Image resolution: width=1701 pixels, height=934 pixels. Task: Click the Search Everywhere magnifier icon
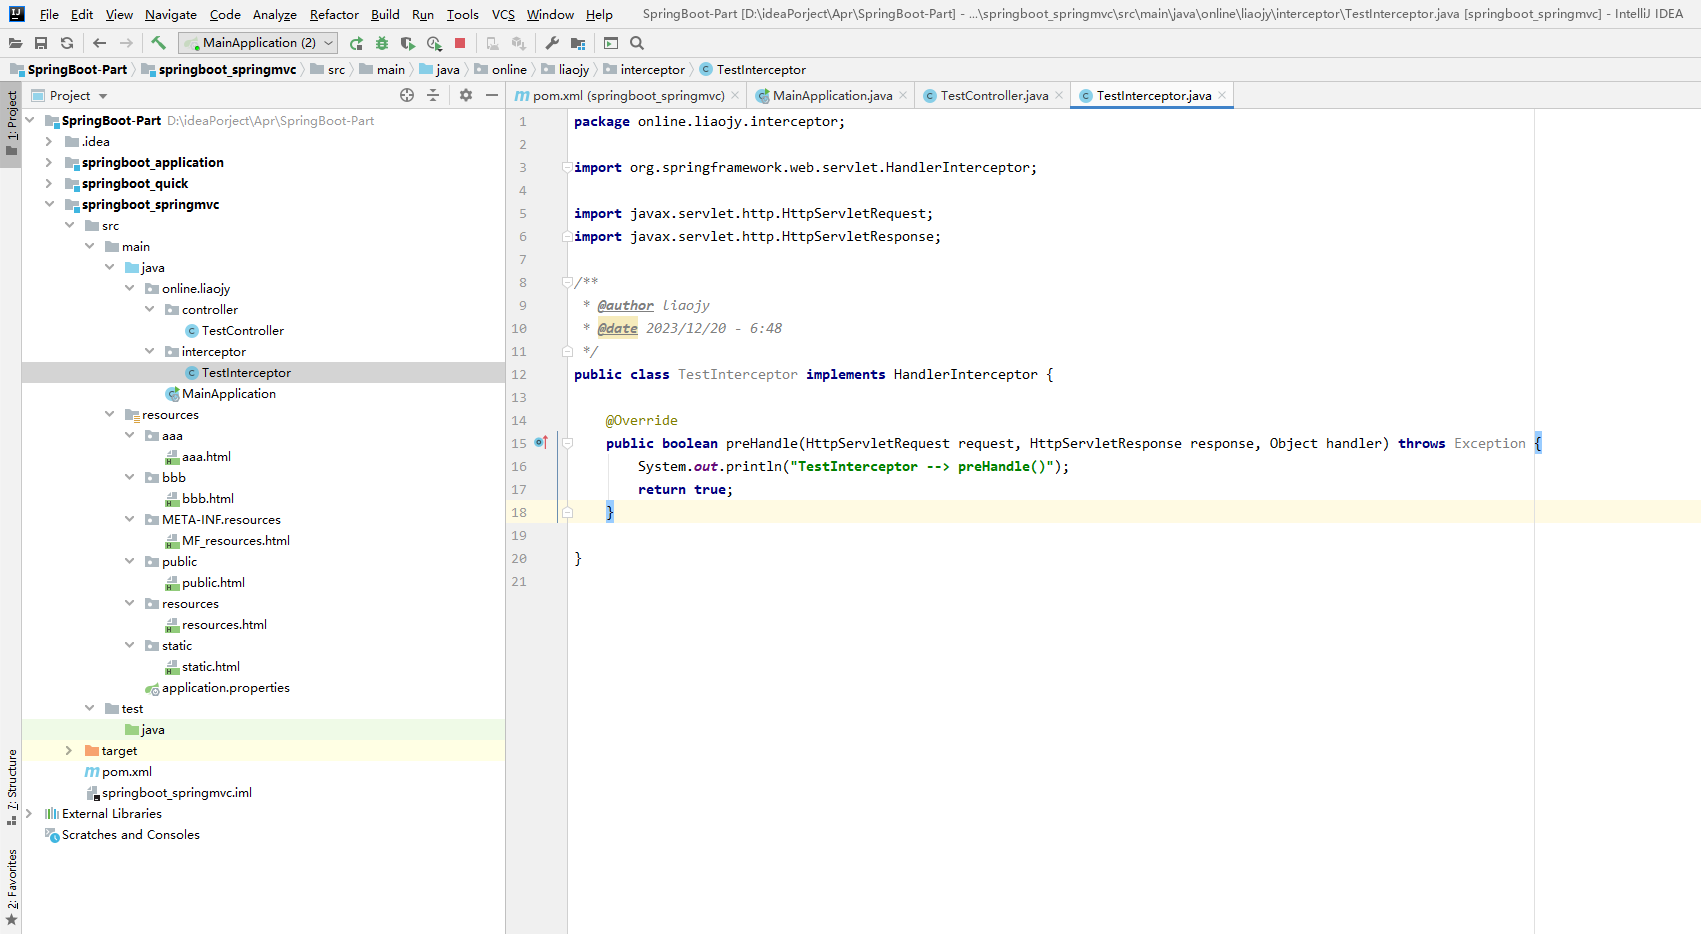tap(637, 43)
